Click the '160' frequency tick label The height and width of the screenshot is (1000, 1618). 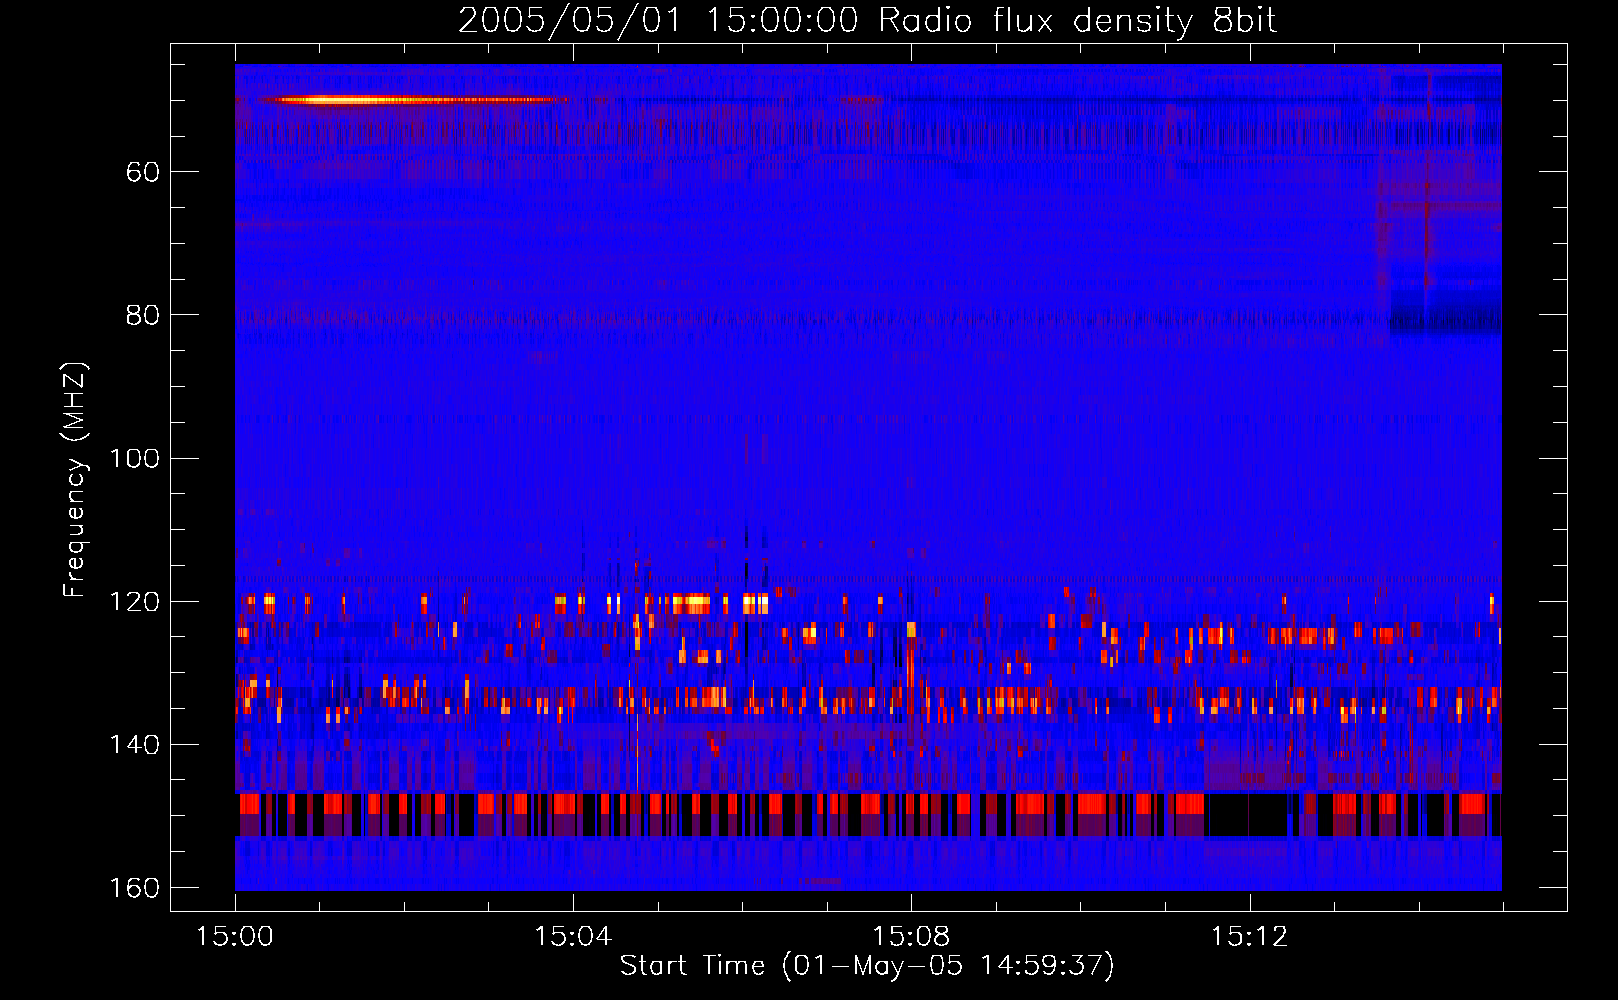coord(135,888)
